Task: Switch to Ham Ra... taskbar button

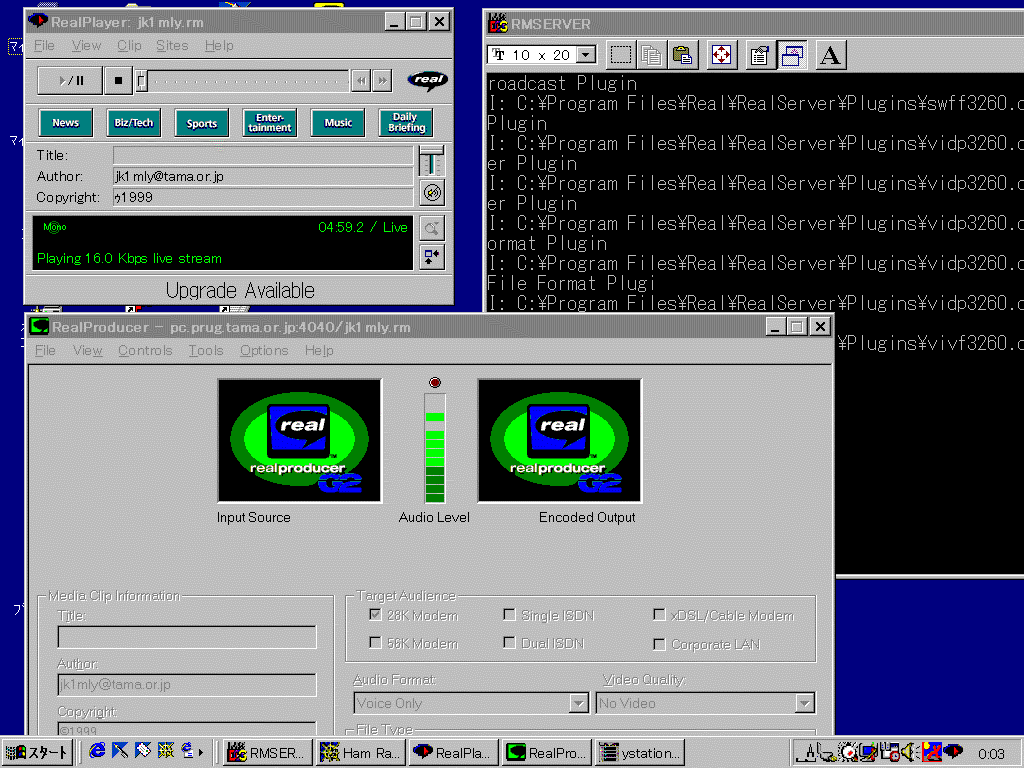Action: [361, 752]
